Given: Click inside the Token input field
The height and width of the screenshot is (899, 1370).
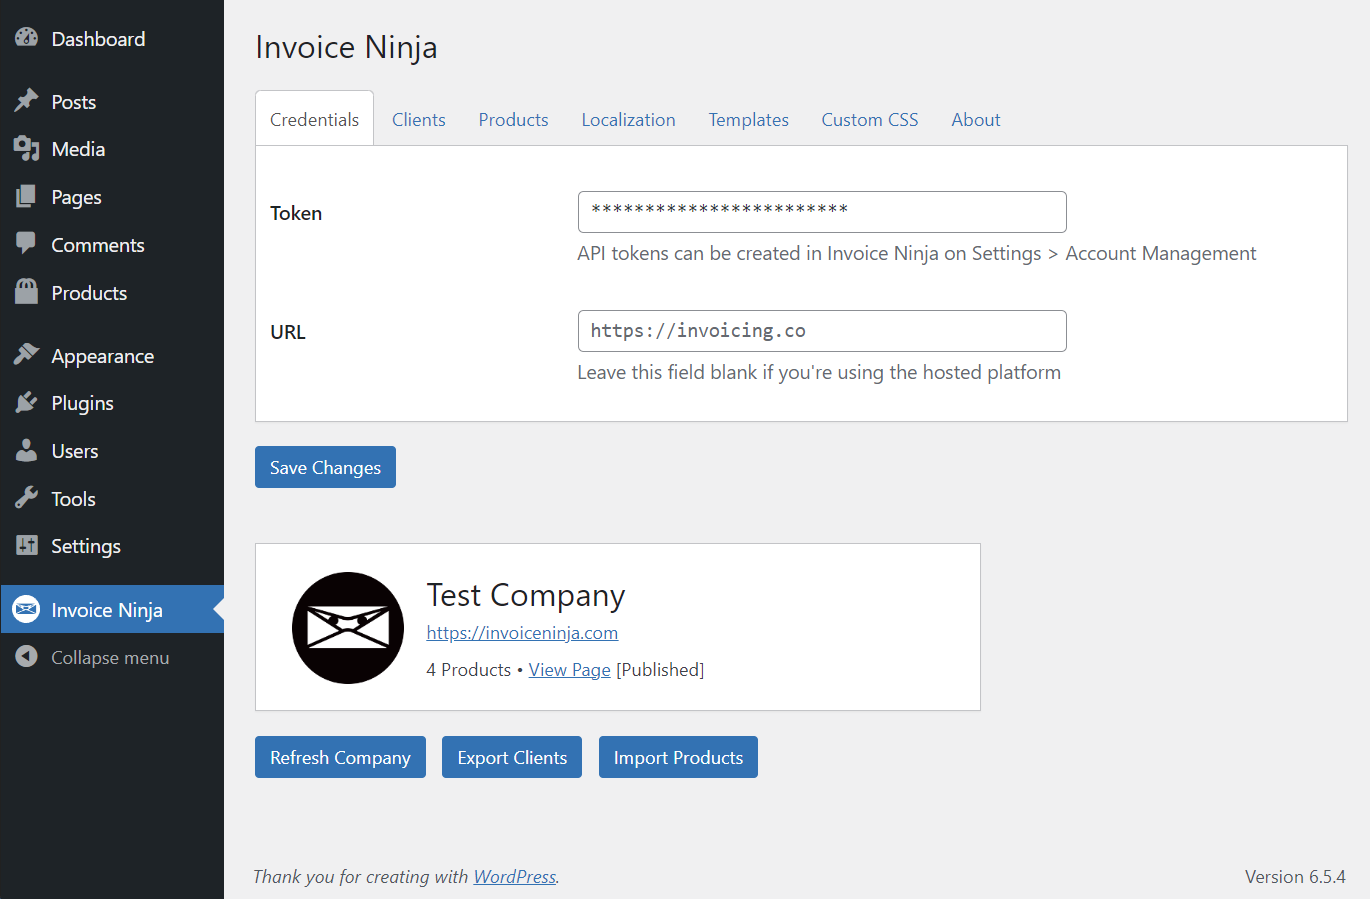Looking at the screenshot, I should point(822,212).
